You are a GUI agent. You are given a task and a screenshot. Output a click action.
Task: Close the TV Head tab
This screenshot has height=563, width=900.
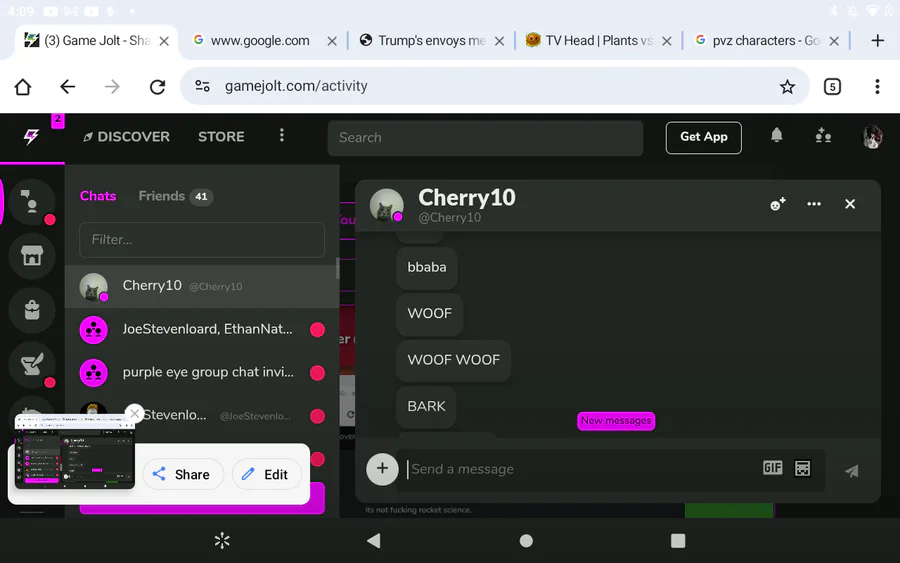666,41
